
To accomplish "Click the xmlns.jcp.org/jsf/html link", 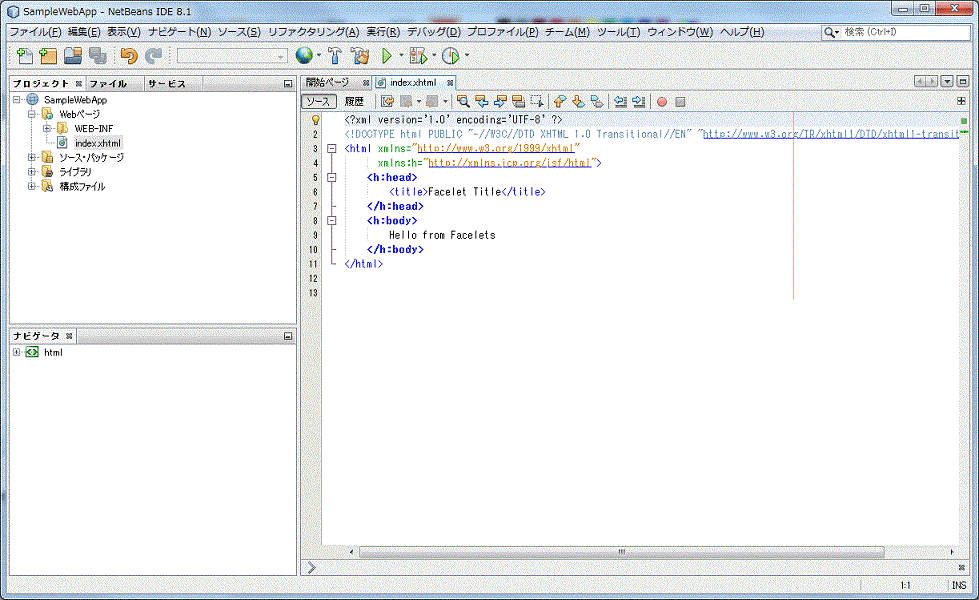I will pyautogui.click(x=509, y=163).
